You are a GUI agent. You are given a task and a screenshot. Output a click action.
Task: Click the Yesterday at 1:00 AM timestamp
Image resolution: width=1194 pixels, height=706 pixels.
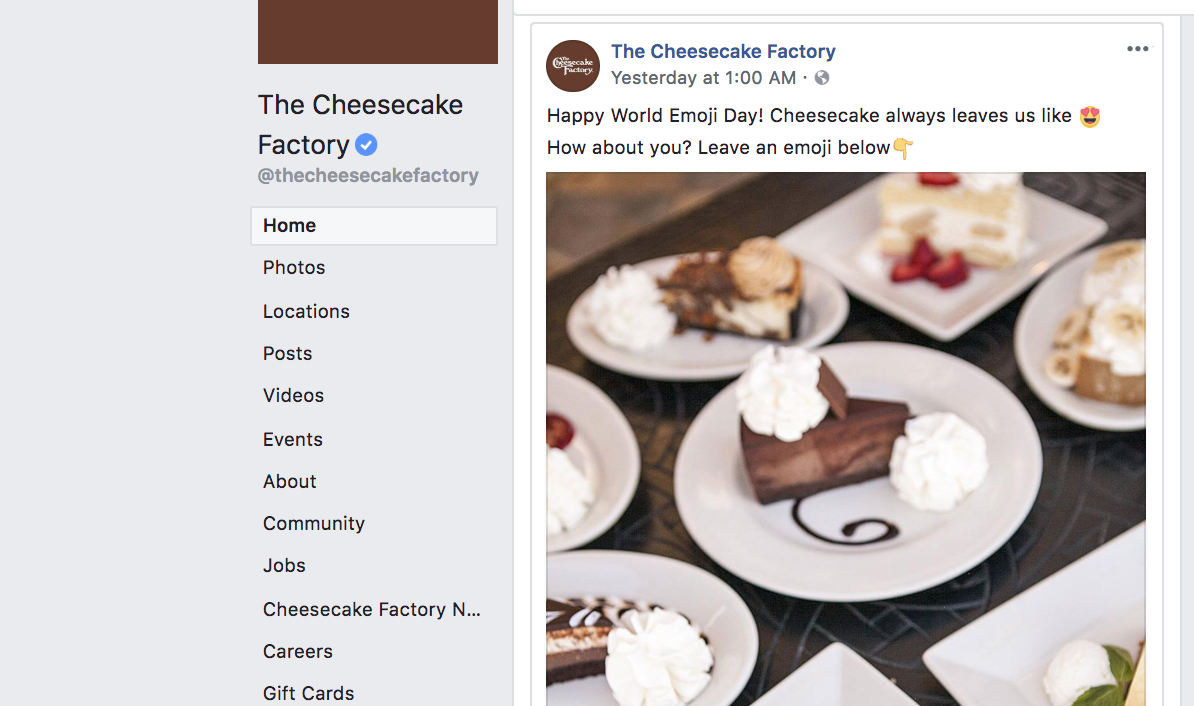(704, 78)
